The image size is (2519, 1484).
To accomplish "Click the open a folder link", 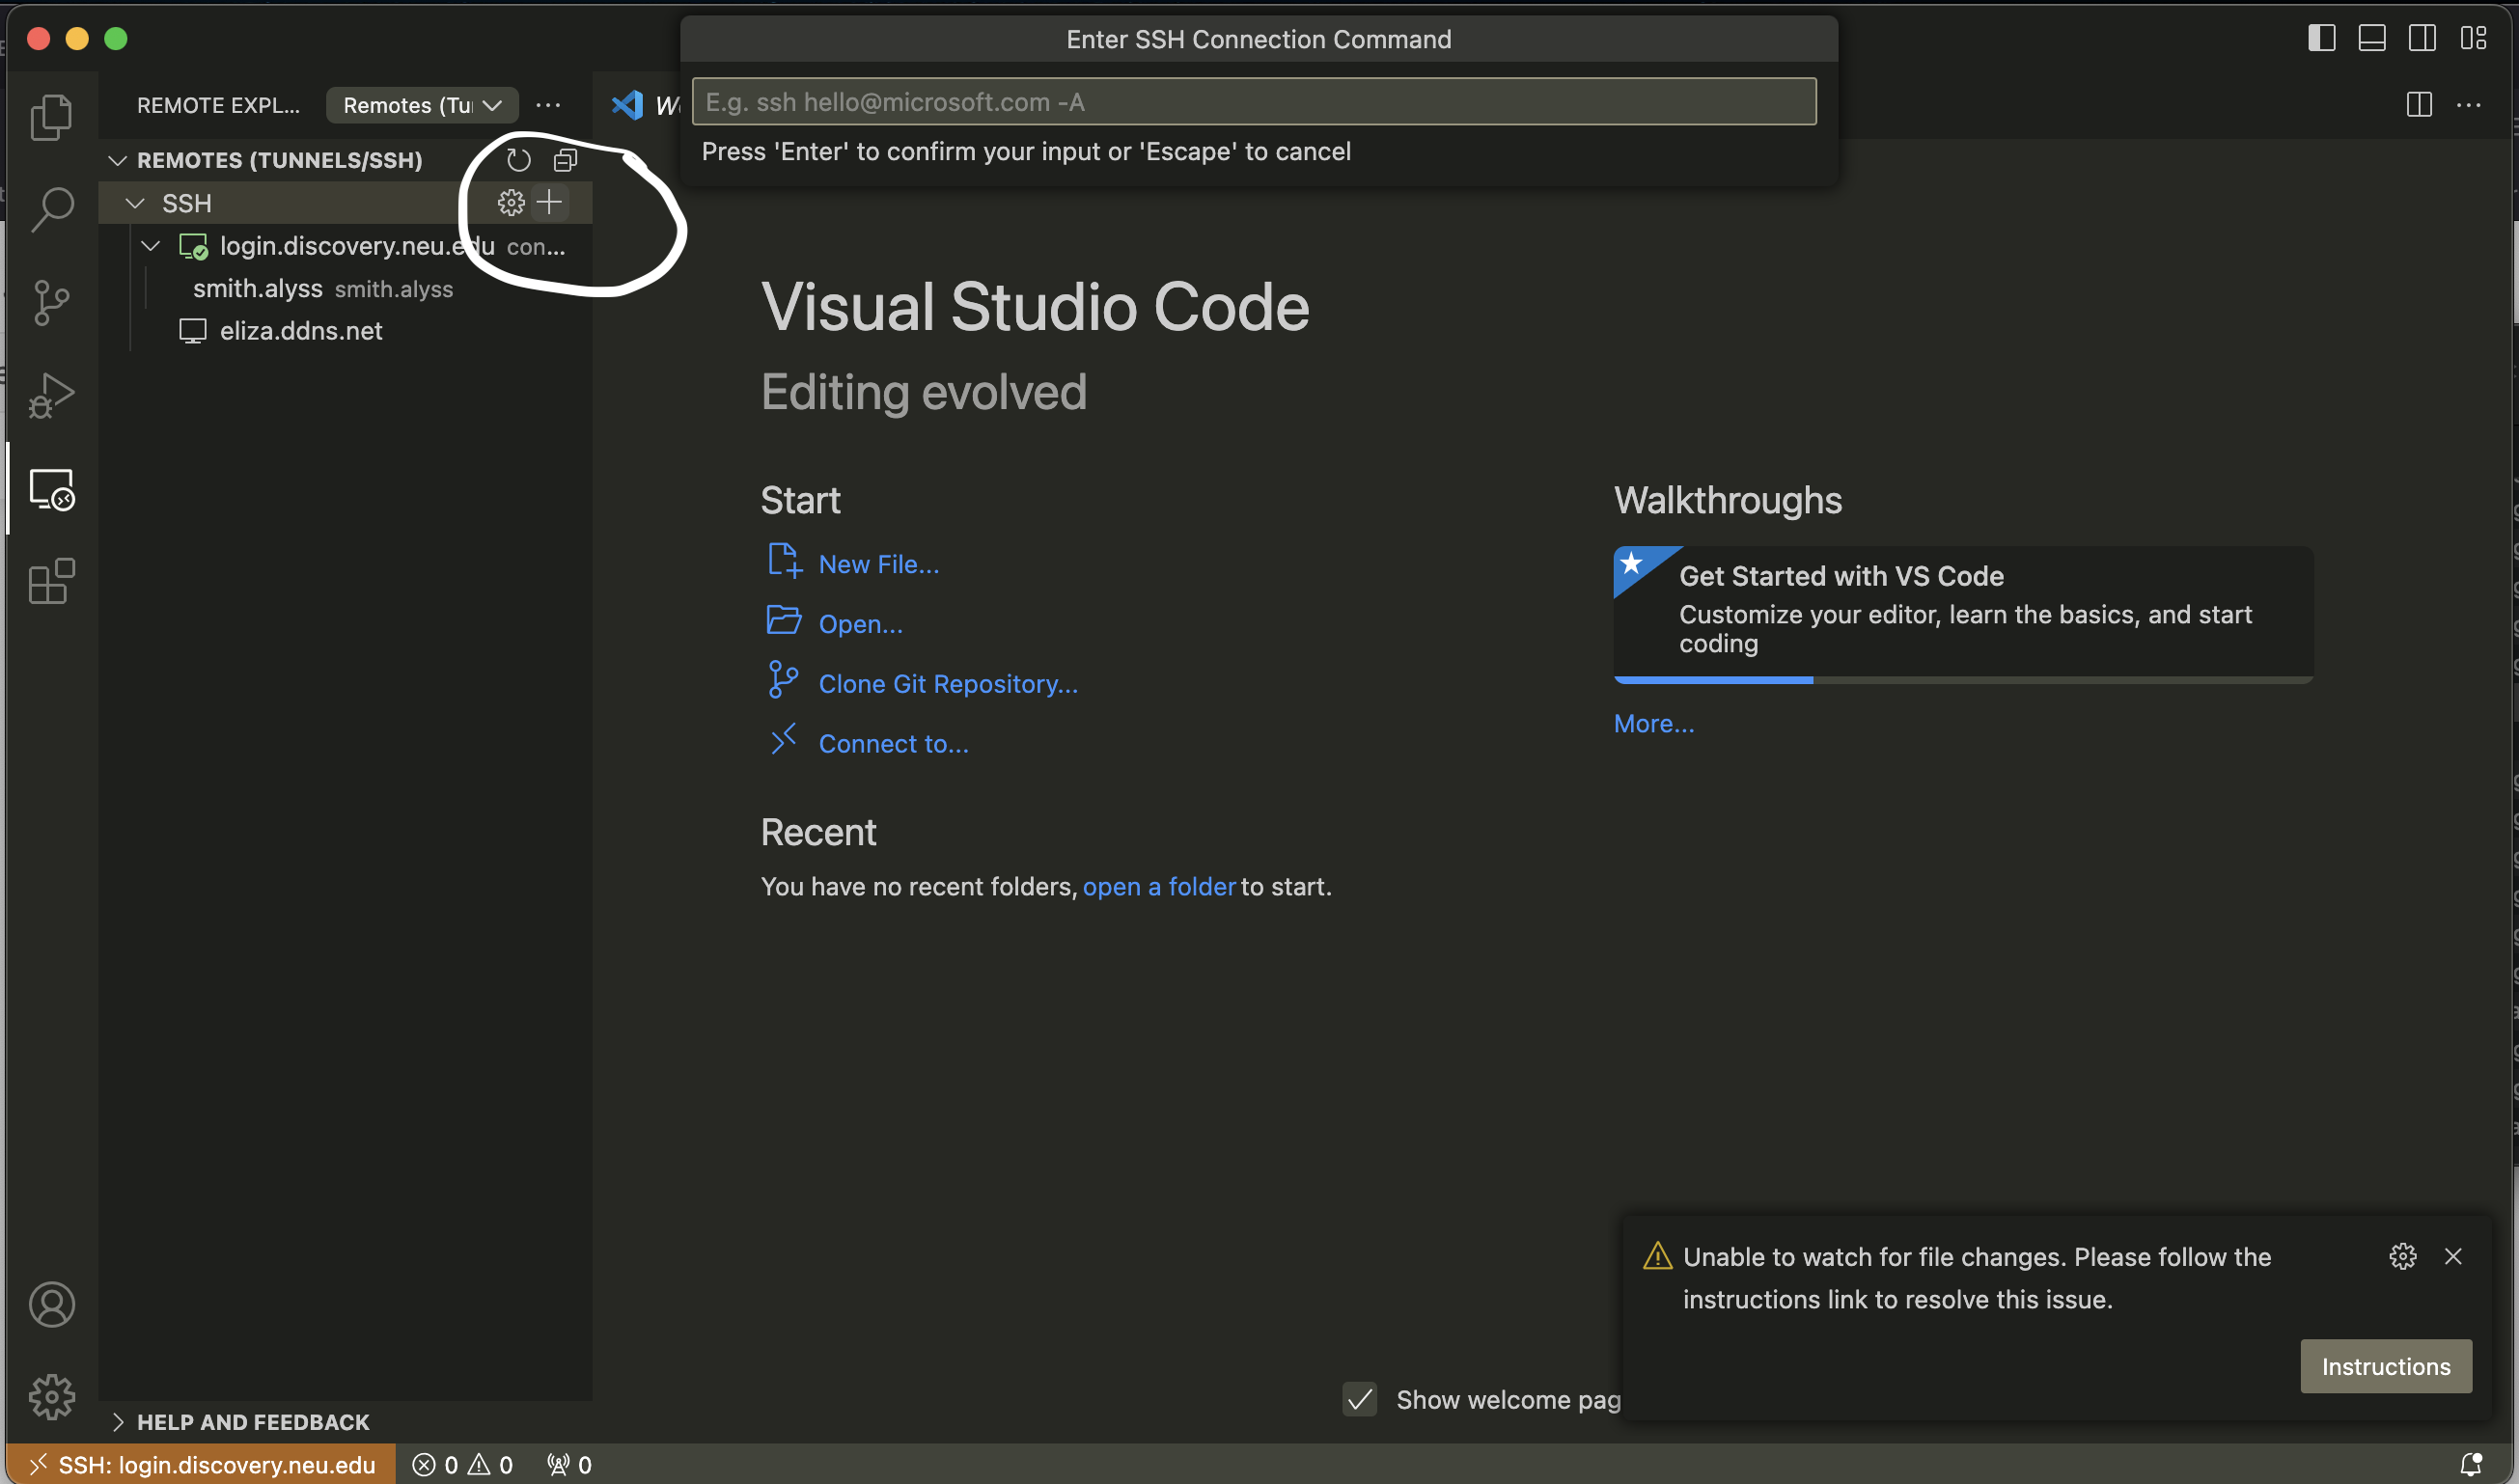I will 1158,887.
